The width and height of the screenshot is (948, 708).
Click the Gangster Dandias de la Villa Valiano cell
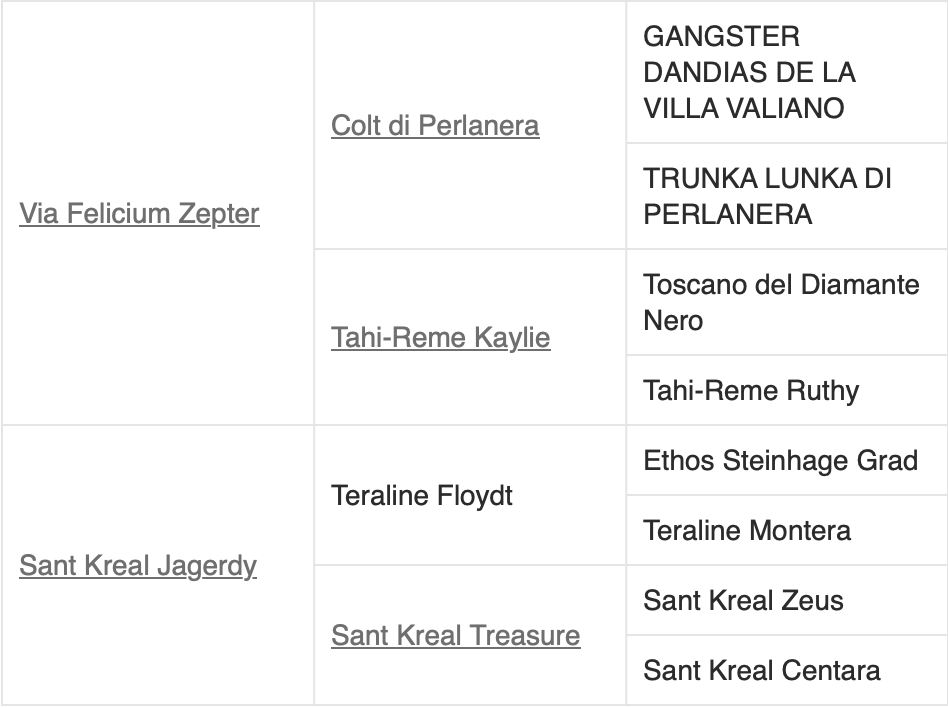click(x=749, y=72)
